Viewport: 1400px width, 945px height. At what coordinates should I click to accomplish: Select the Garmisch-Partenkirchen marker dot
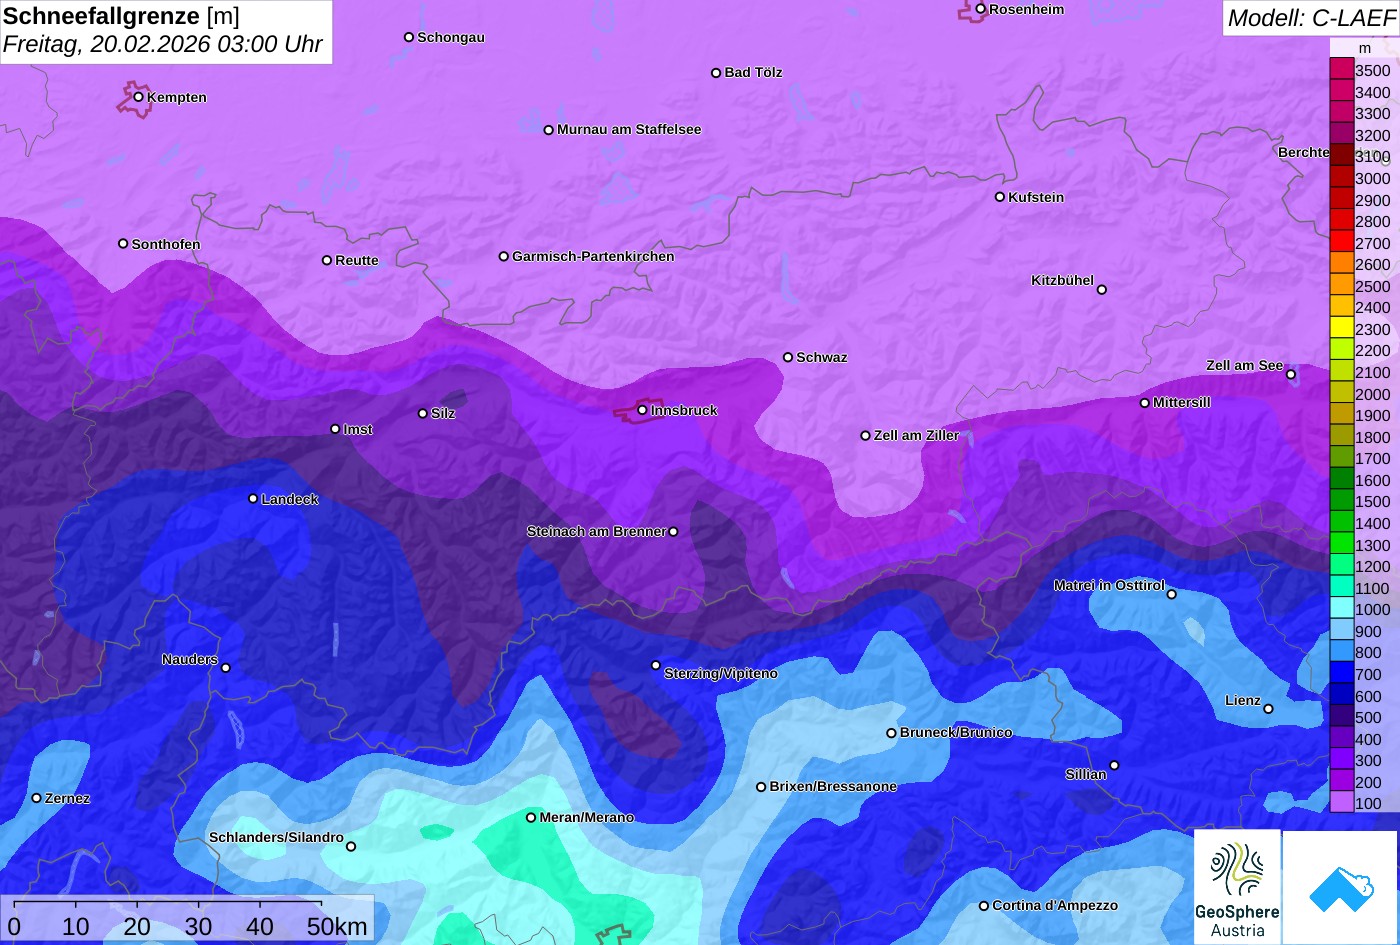click(504, 256)
